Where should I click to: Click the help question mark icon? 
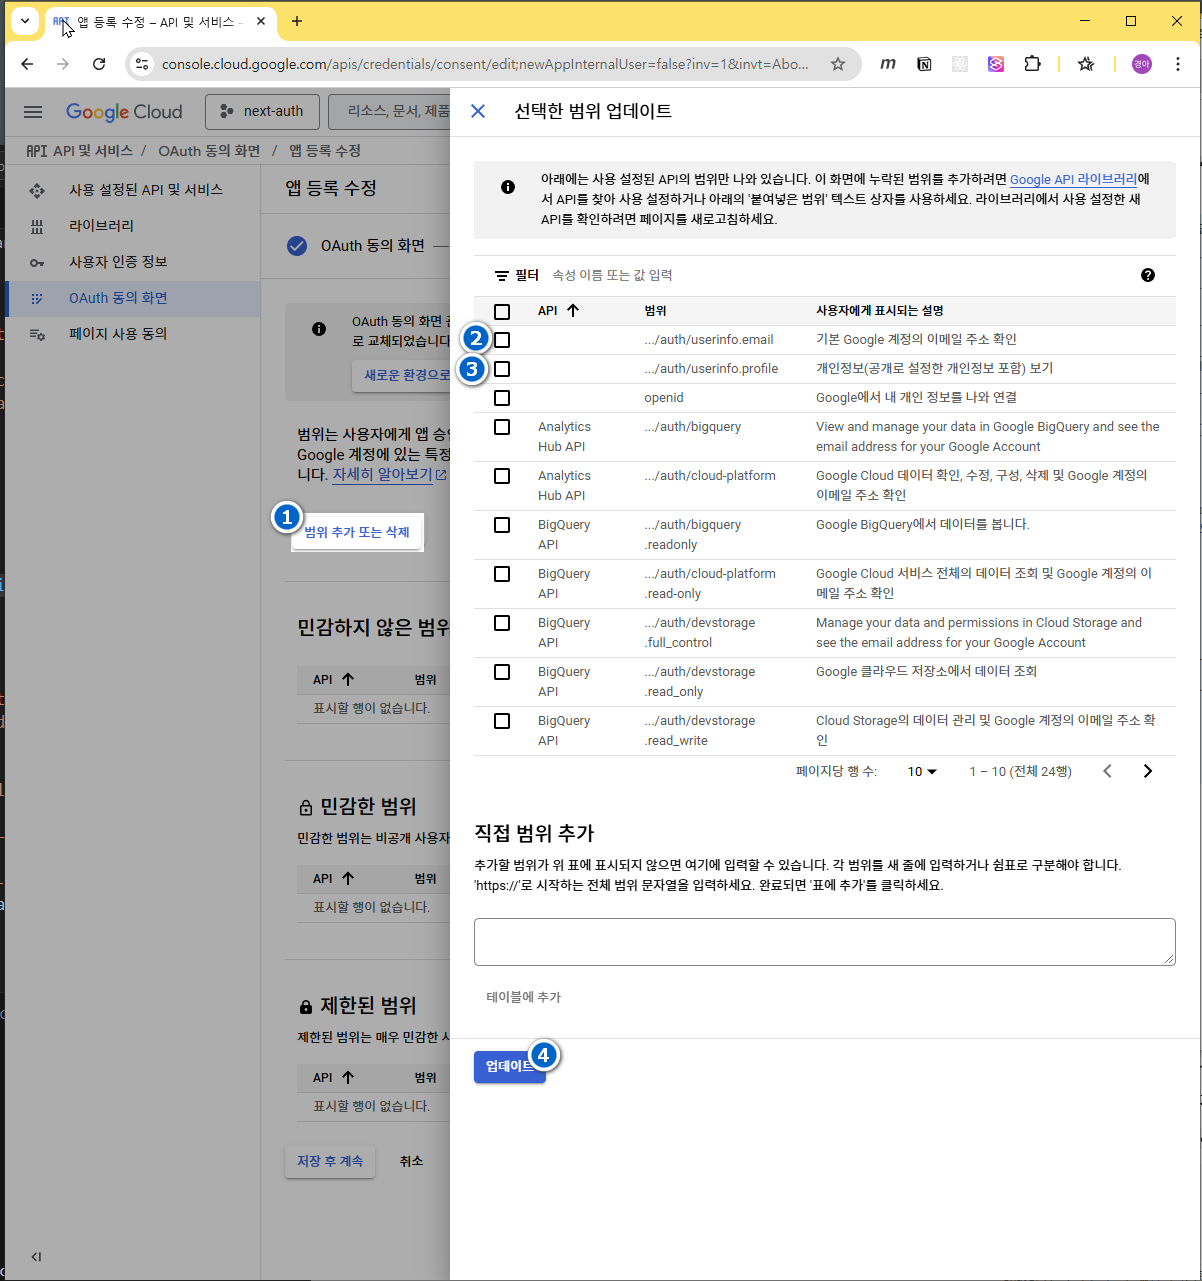[x=1147, y=275]
